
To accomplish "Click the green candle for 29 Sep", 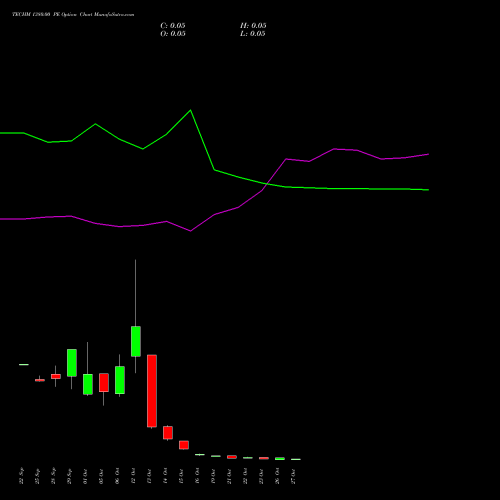I will (x=72, y=363).
